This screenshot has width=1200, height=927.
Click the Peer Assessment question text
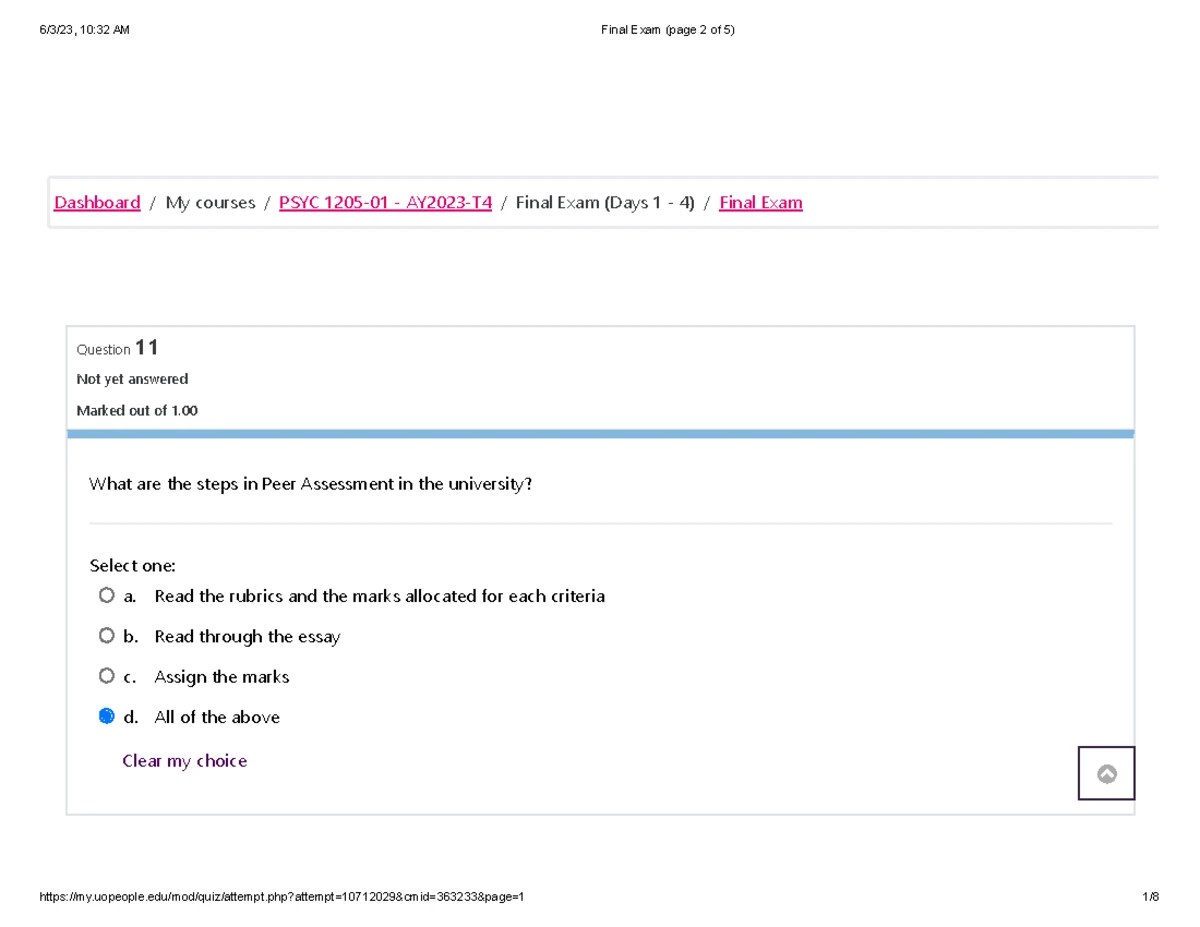click(x=310, y=485)
